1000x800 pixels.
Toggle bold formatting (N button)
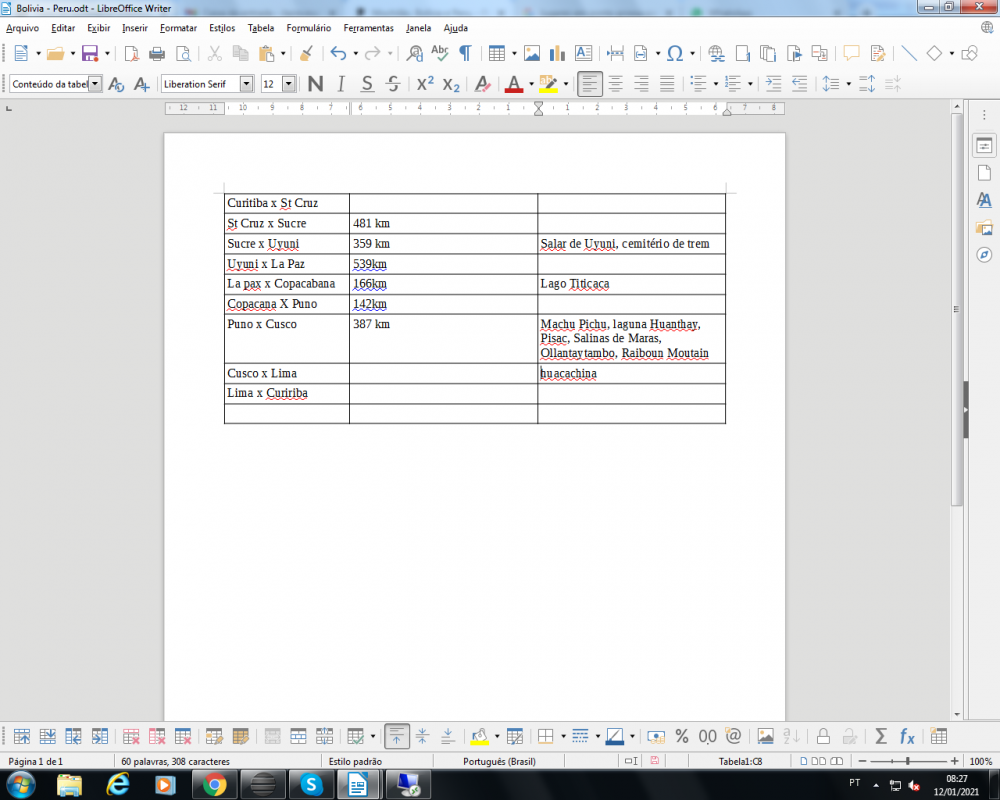point(315,84)
